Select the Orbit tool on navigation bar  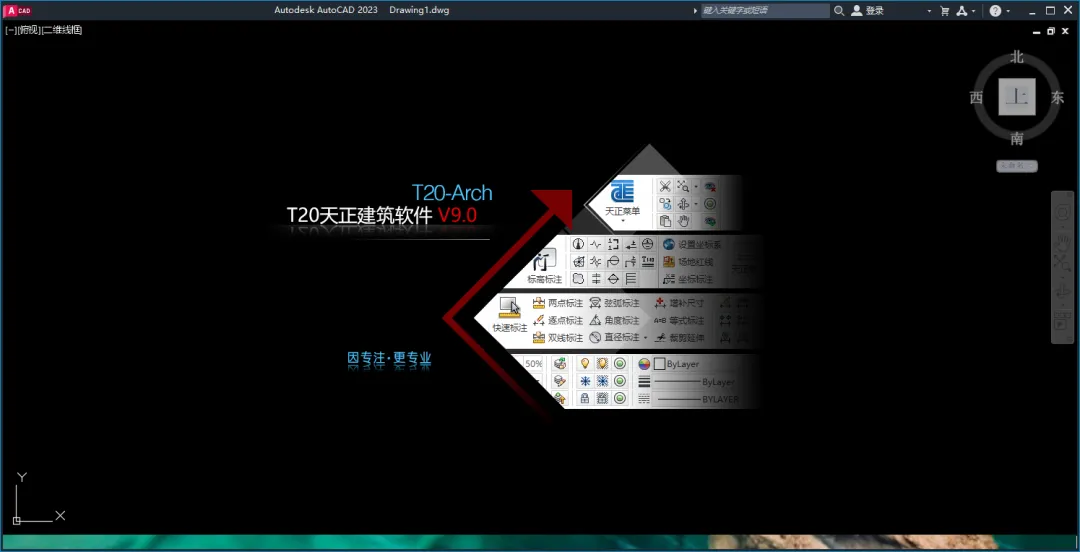click(x=1062, y=292)
